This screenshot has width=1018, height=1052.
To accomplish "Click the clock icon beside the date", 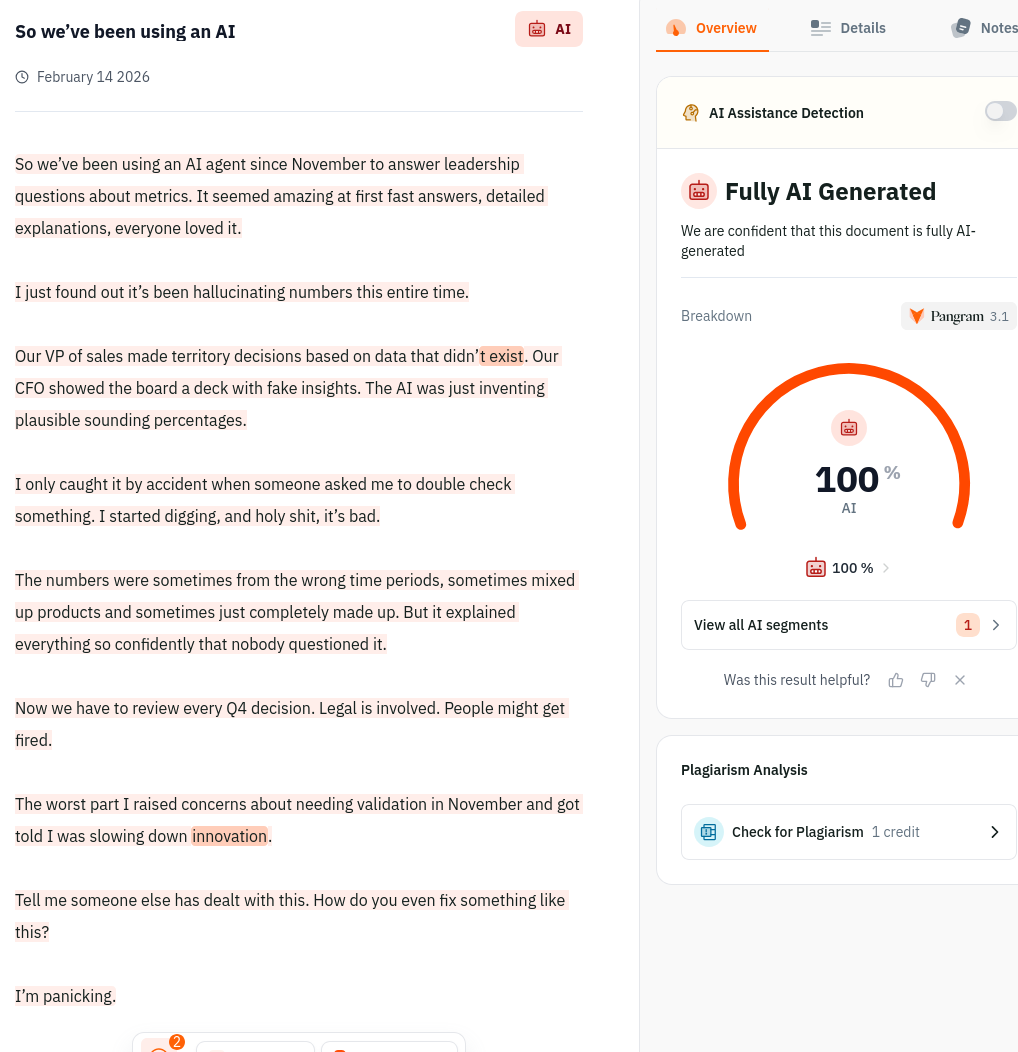I will [23, 77].
